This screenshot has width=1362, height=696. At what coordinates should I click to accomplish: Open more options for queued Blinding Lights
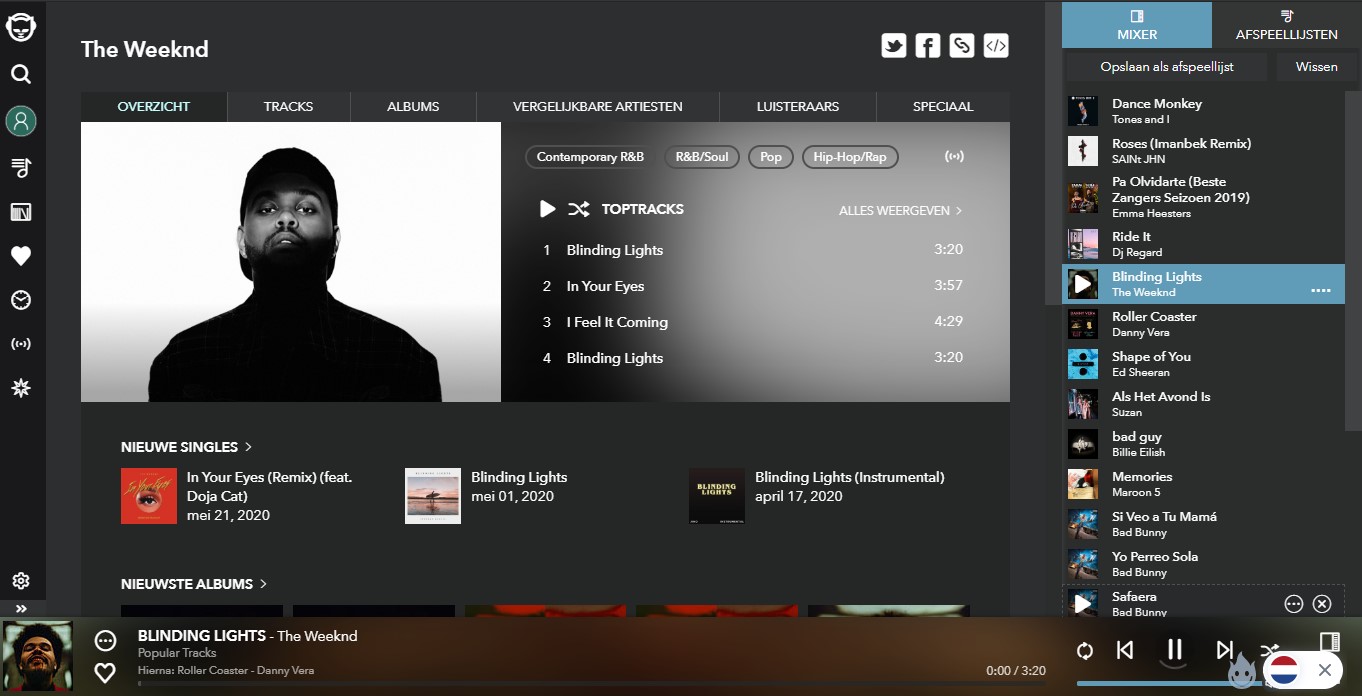pos(1321,291)
